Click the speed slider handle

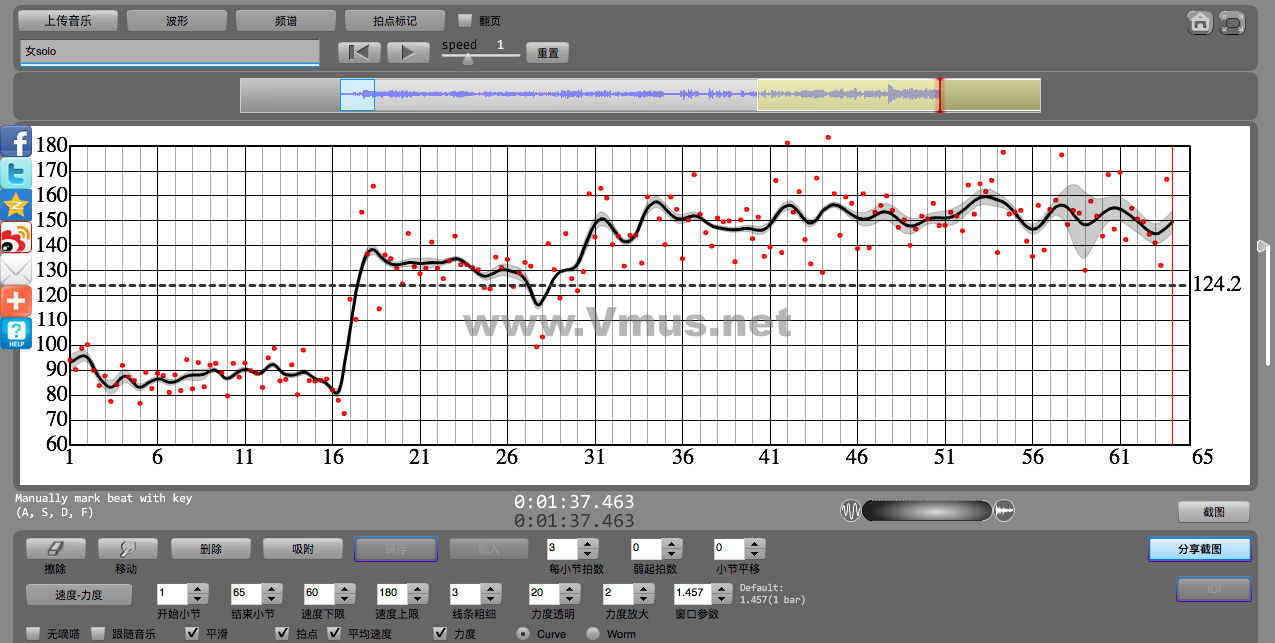pos(467,58)
